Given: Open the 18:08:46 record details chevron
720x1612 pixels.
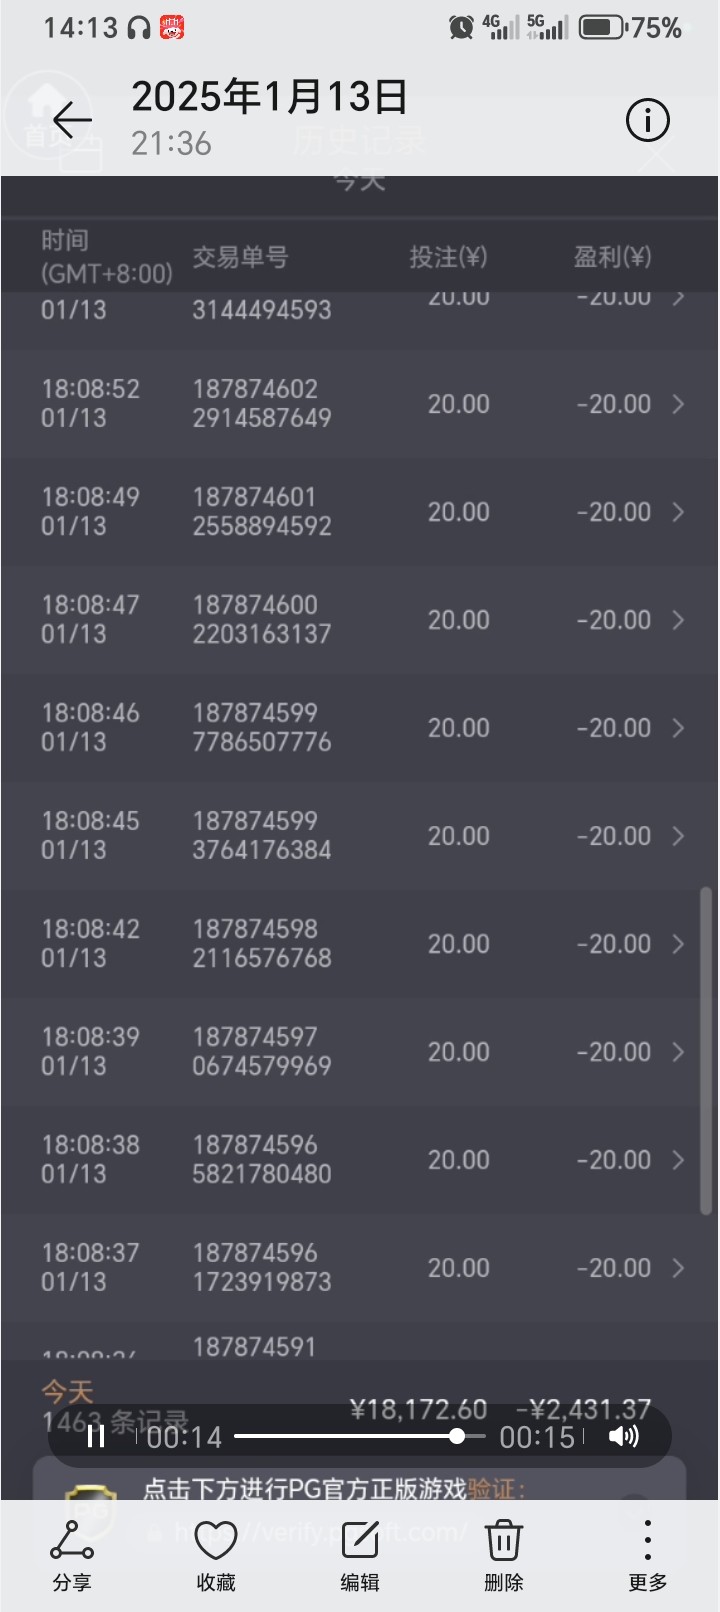Looking at the screenshot, I should click(x=679, y=728).
